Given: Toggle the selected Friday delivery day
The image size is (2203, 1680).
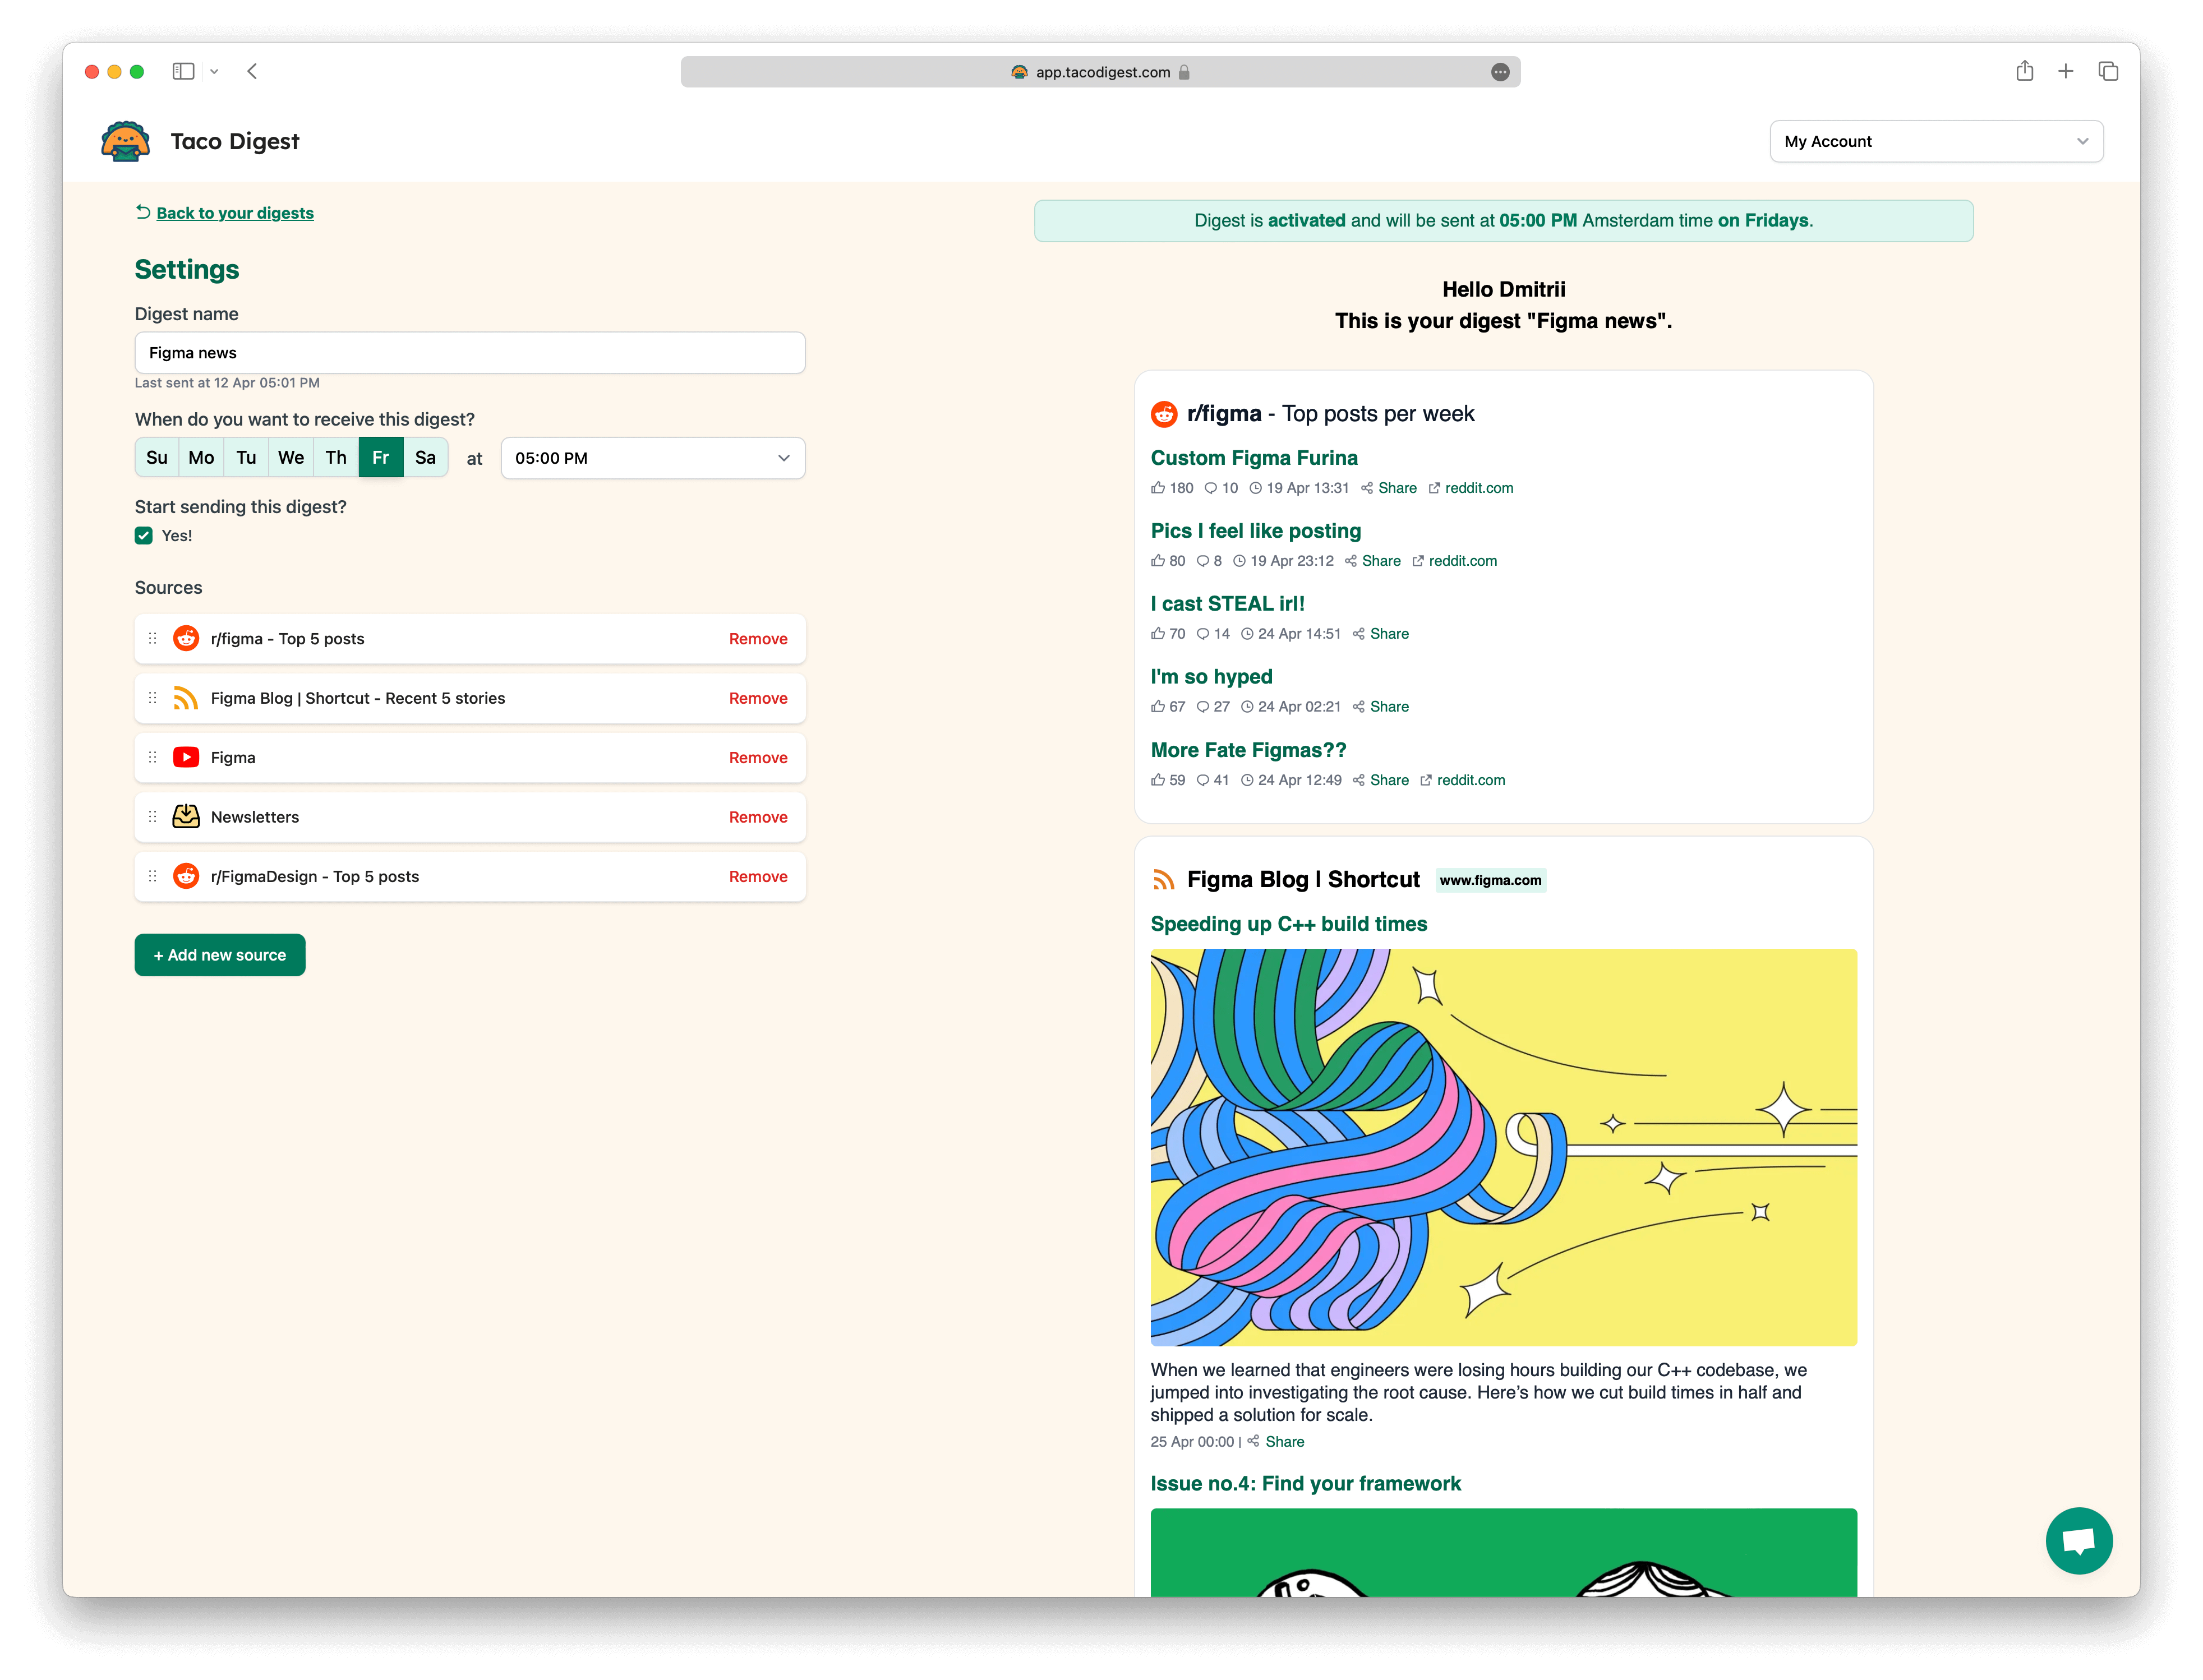Looking at the screenshot, I should click(381, 458).
